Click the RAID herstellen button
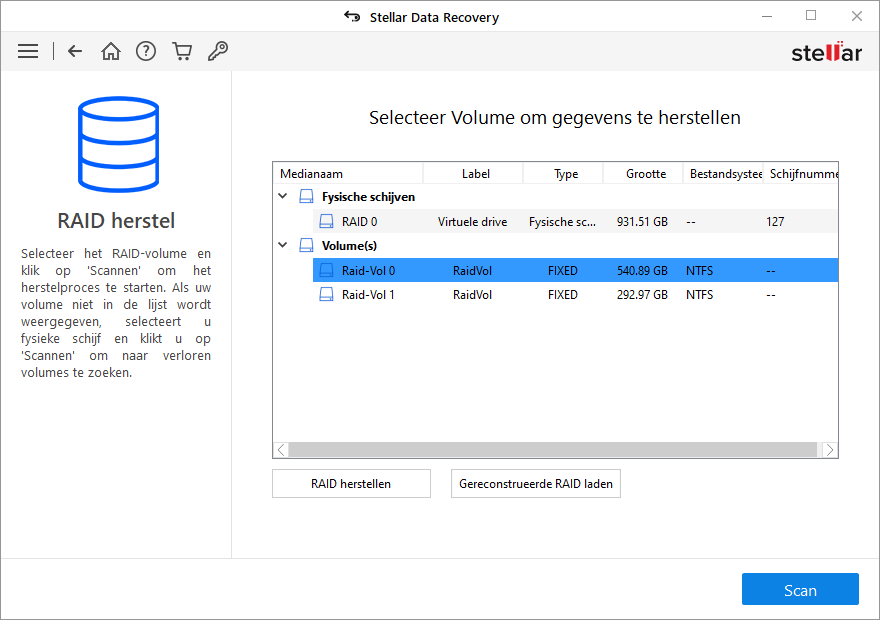 (x=351, y=484)
